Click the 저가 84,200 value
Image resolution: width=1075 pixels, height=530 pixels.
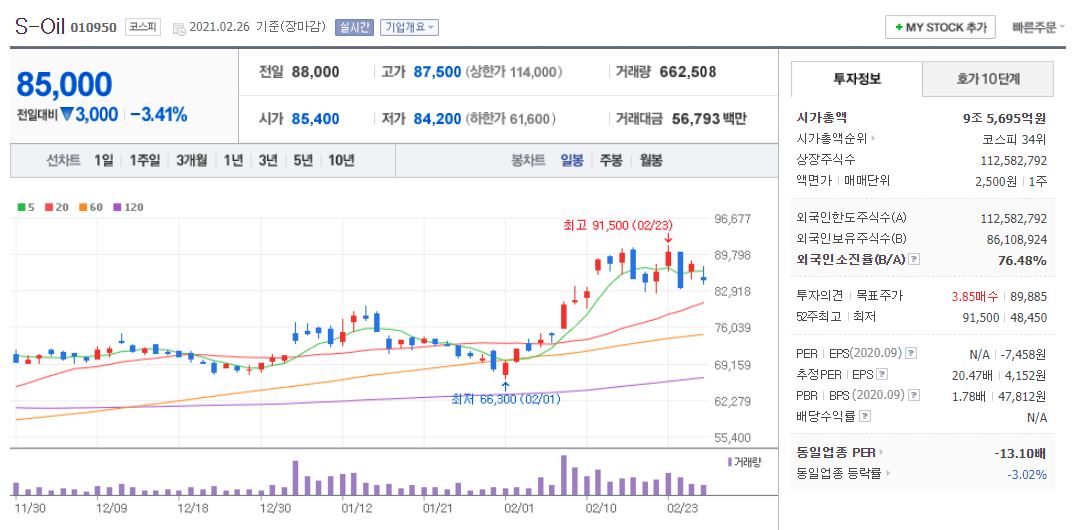point(437,119)
